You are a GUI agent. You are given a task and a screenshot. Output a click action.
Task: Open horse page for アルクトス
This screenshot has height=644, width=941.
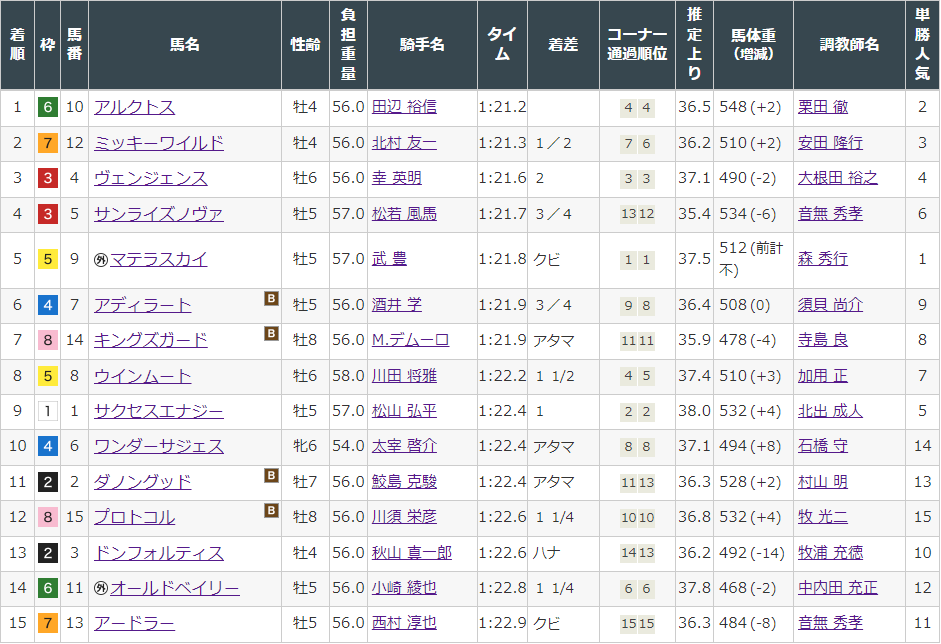134,107
